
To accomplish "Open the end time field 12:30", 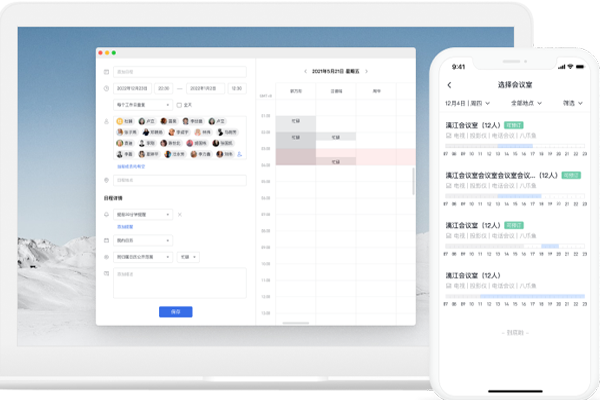I will coord(237,88).
